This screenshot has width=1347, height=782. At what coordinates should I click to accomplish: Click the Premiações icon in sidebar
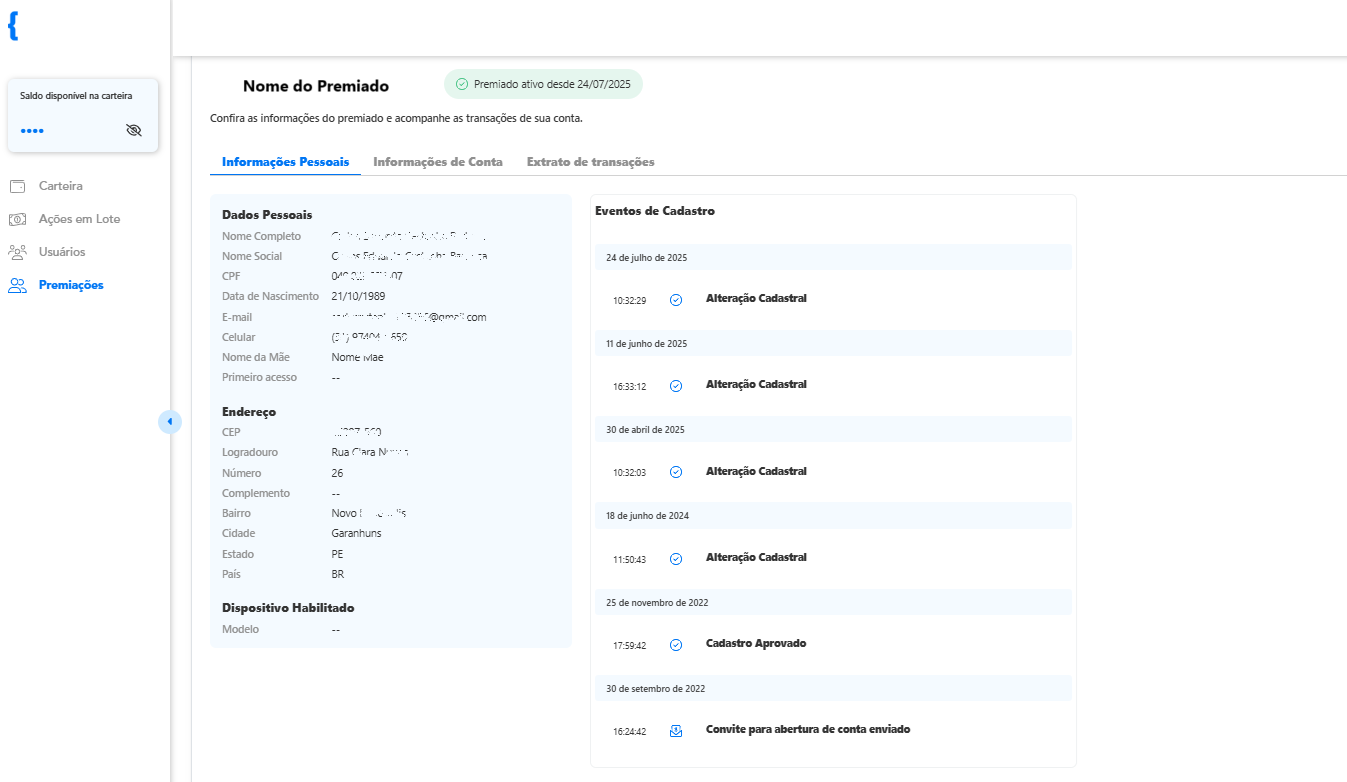click(17, 285)
